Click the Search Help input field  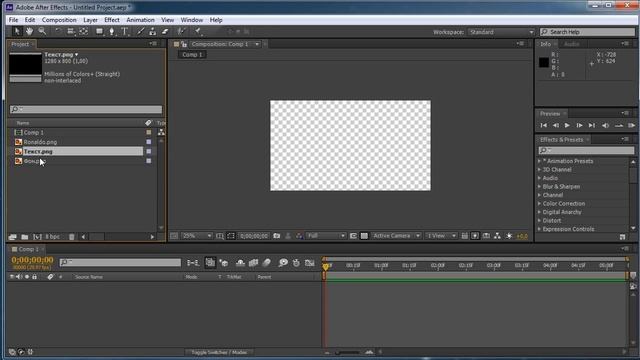point(588,32)
